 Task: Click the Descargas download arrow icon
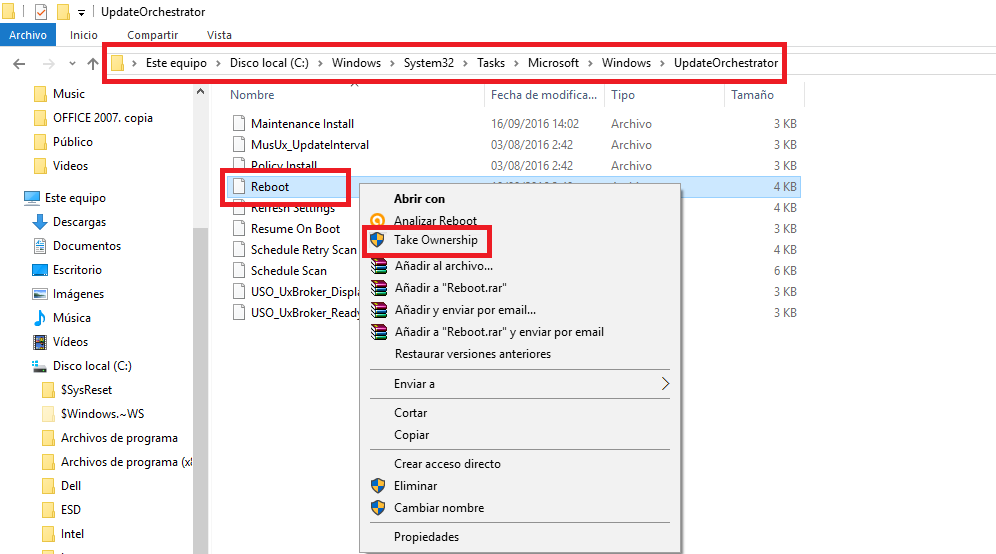pos(39,222)
